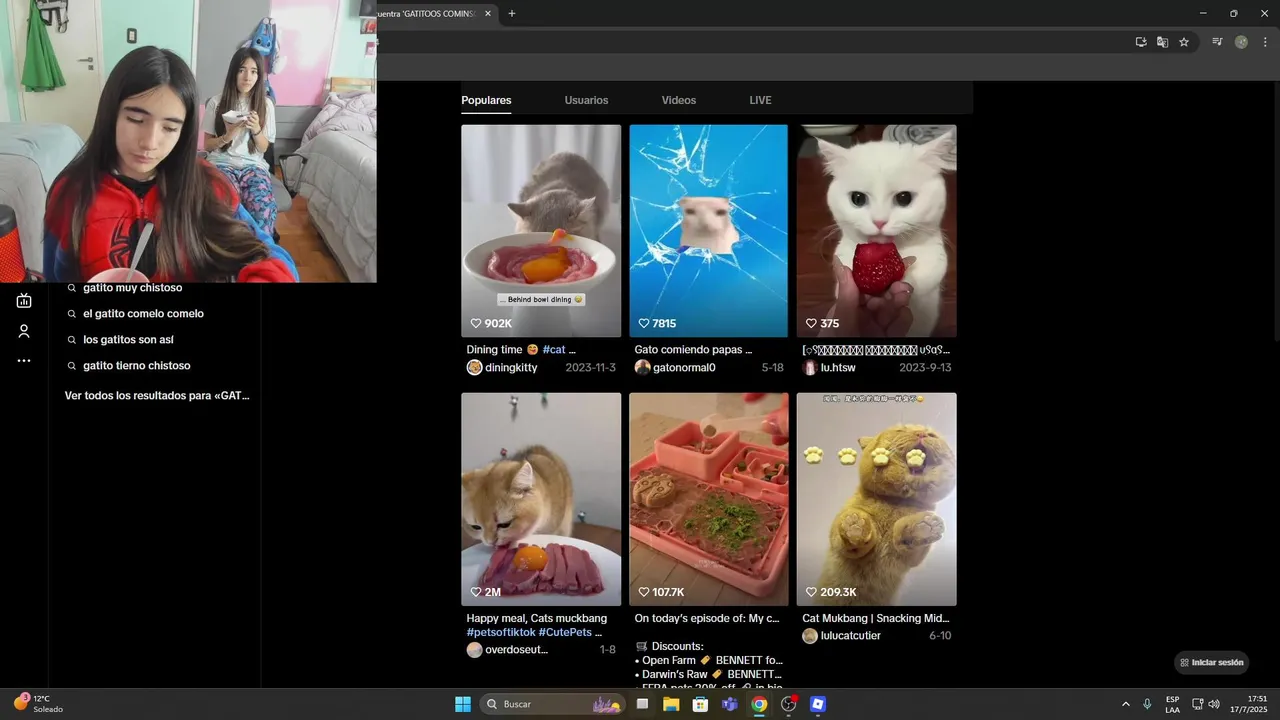Open File Explorer from the taskbar
The height and width of the screenshot is (720, 1280).
[671, 704]
